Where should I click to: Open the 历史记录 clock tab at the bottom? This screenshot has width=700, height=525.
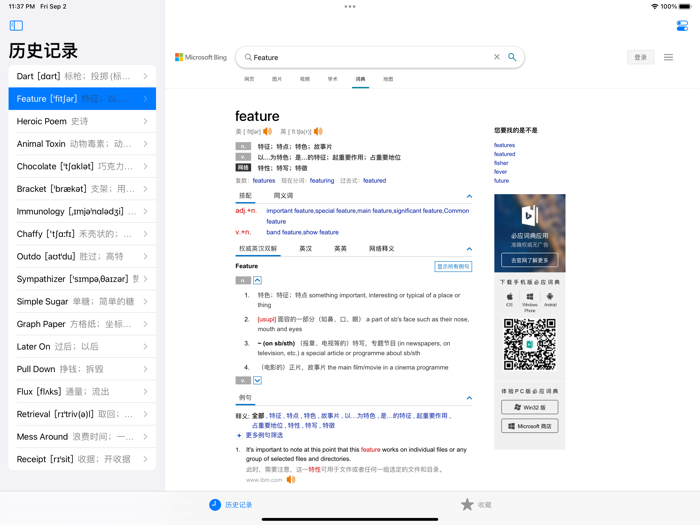point(231,504)
